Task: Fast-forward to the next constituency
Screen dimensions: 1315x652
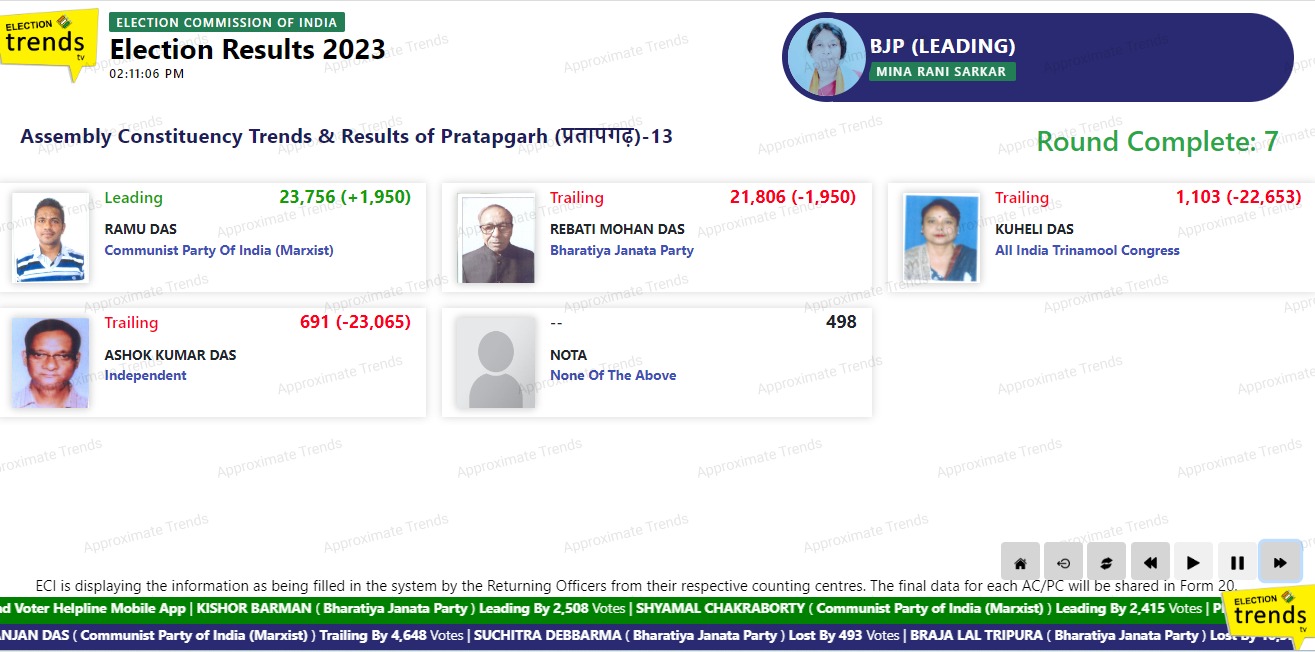Action: click(1280, 562)
